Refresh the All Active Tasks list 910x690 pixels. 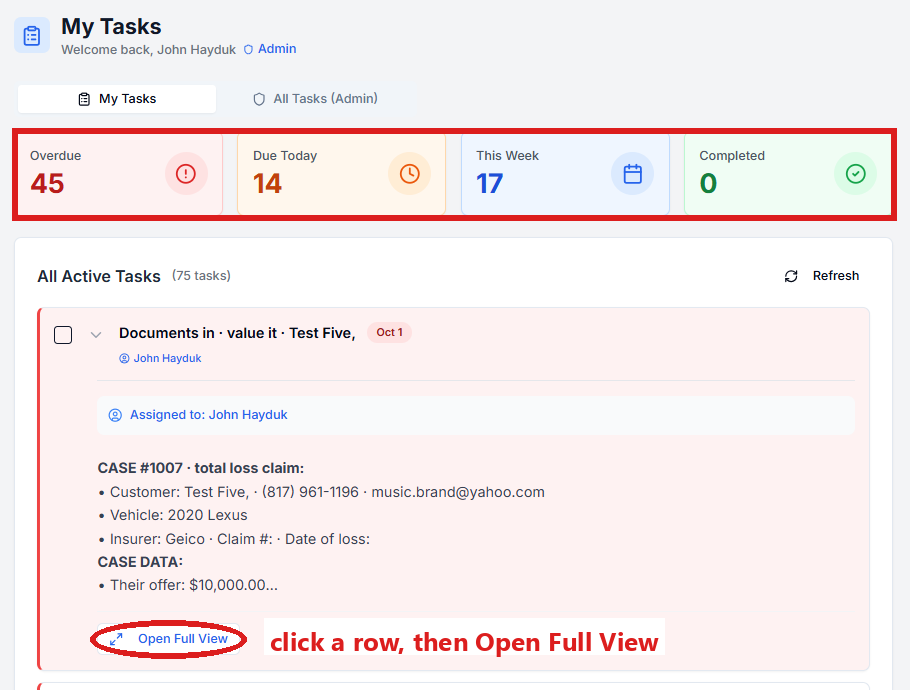click(x=821, y=276)
